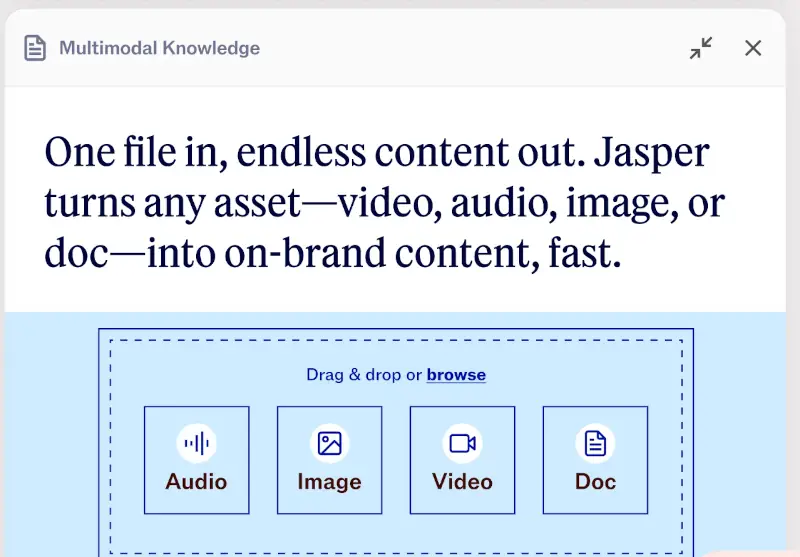Viewport: 800px width, 557px height.
Task: Click the "Drag & drop or" text
Action: point(364,375)
